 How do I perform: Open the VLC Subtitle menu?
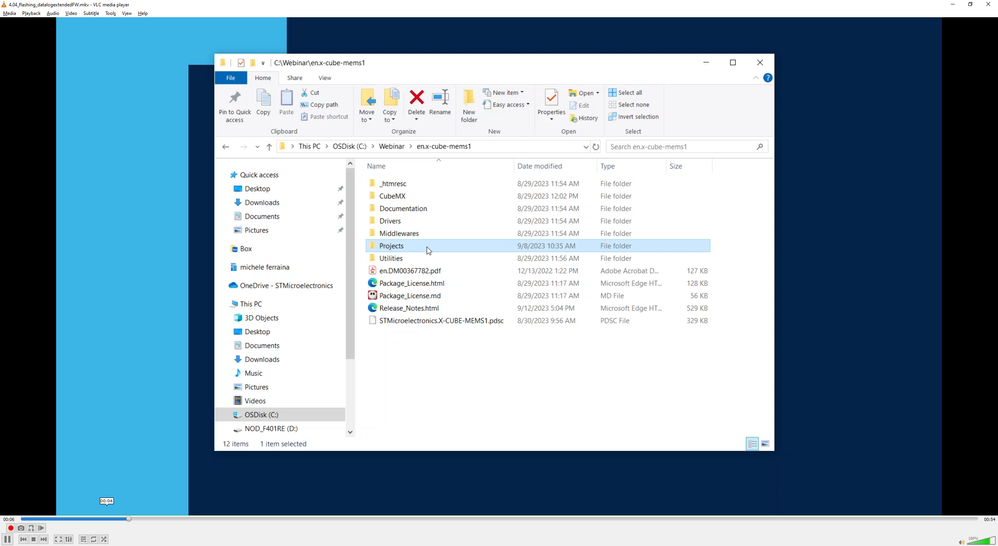pos(91,13)
